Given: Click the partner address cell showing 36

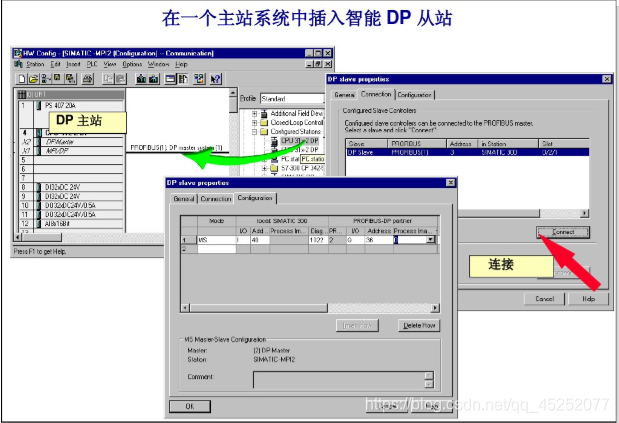Looking at the screenshot, I should (x=379, y=240).
